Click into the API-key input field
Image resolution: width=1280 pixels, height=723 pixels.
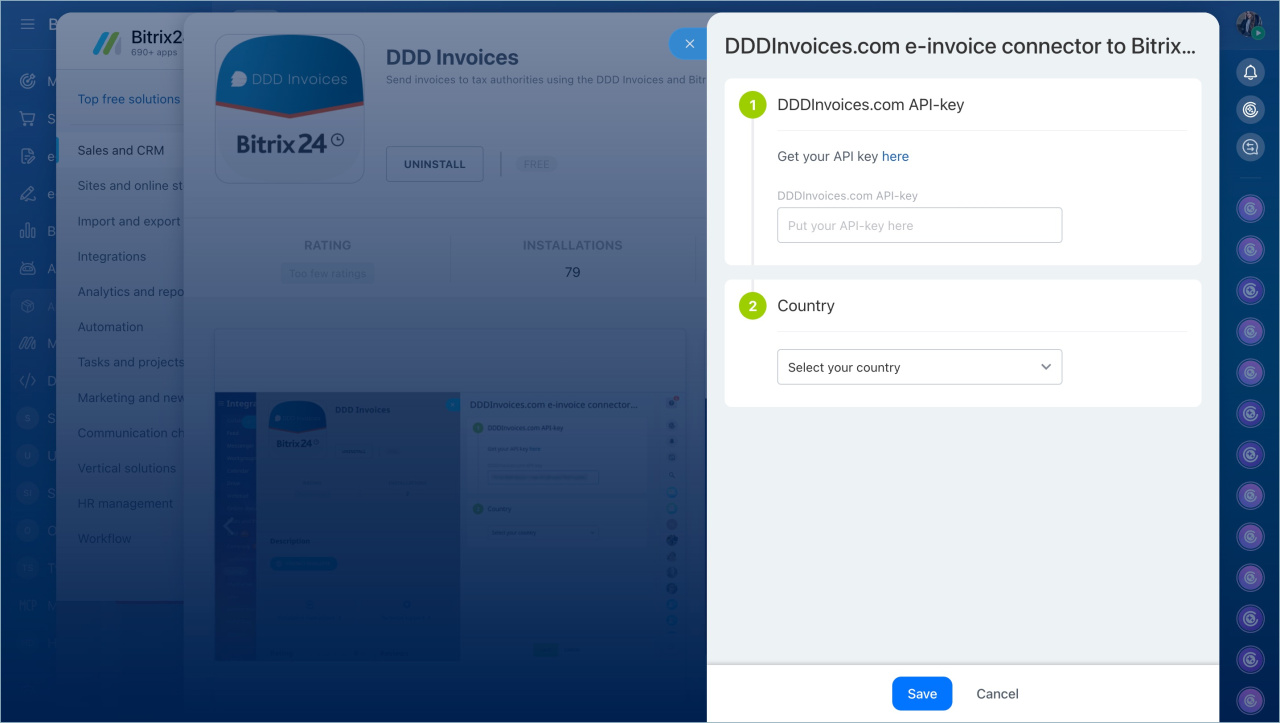tap(919, 225)
